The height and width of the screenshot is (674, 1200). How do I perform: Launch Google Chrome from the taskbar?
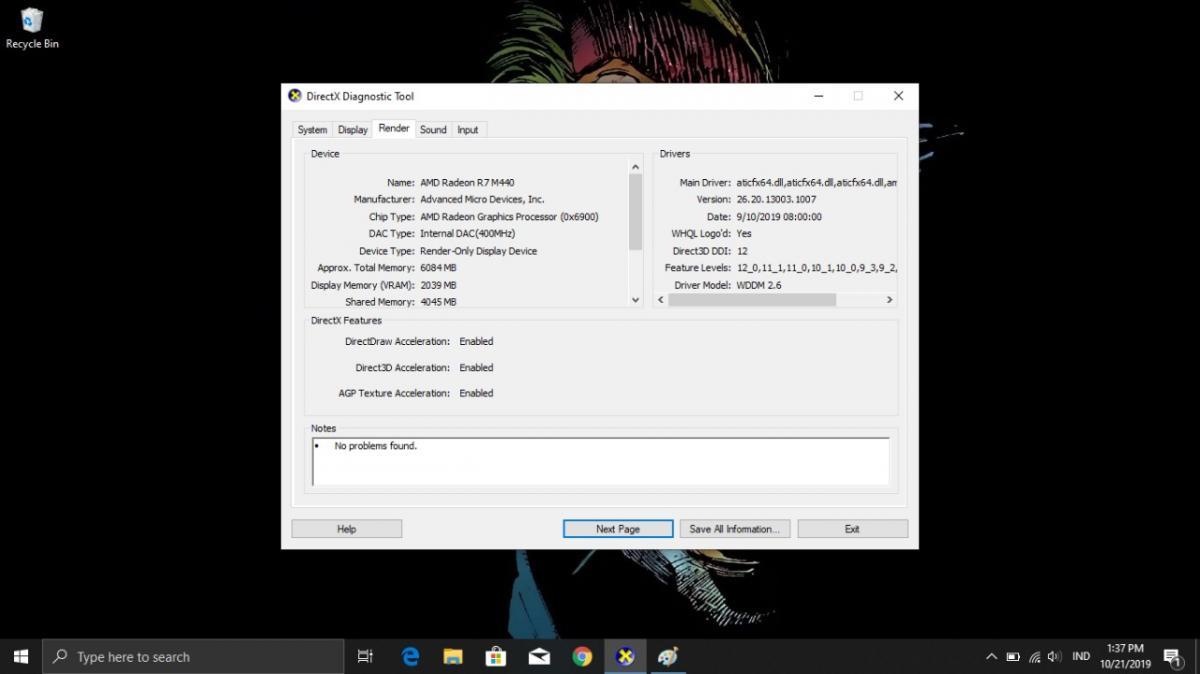coord(582,656)
